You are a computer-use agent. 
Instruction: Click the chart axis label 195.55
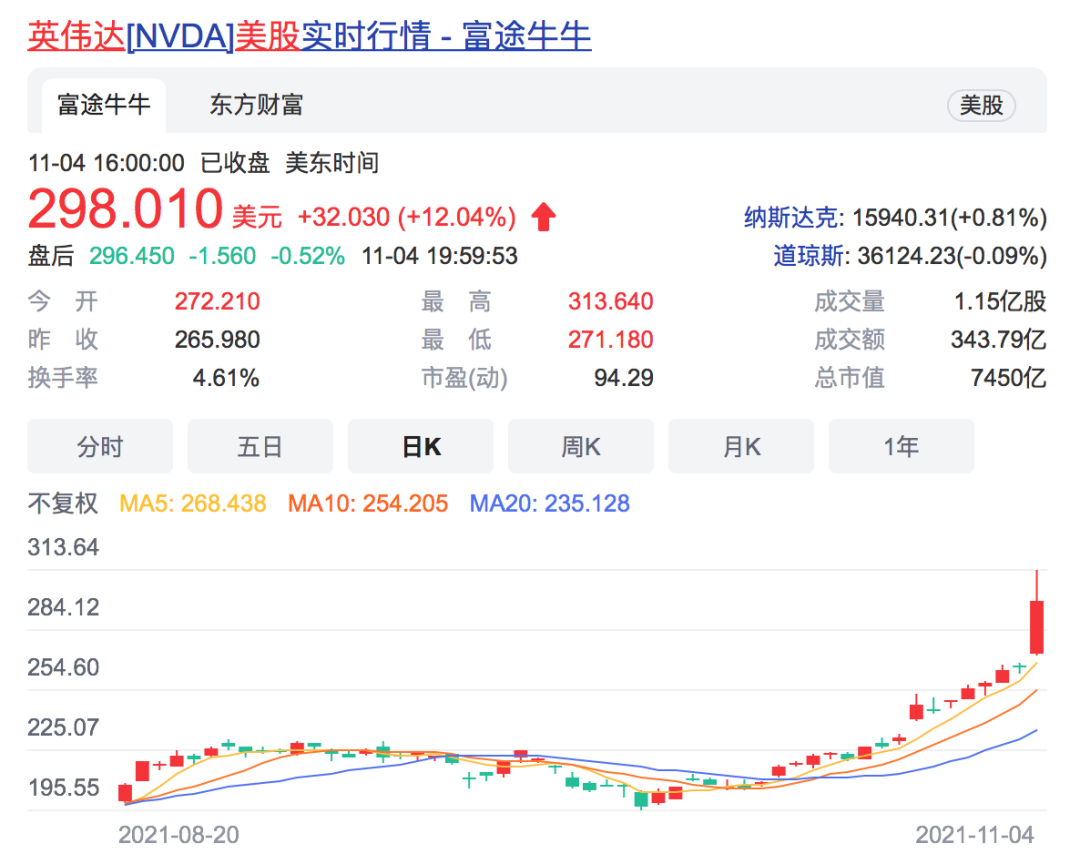tap(63, 787)
